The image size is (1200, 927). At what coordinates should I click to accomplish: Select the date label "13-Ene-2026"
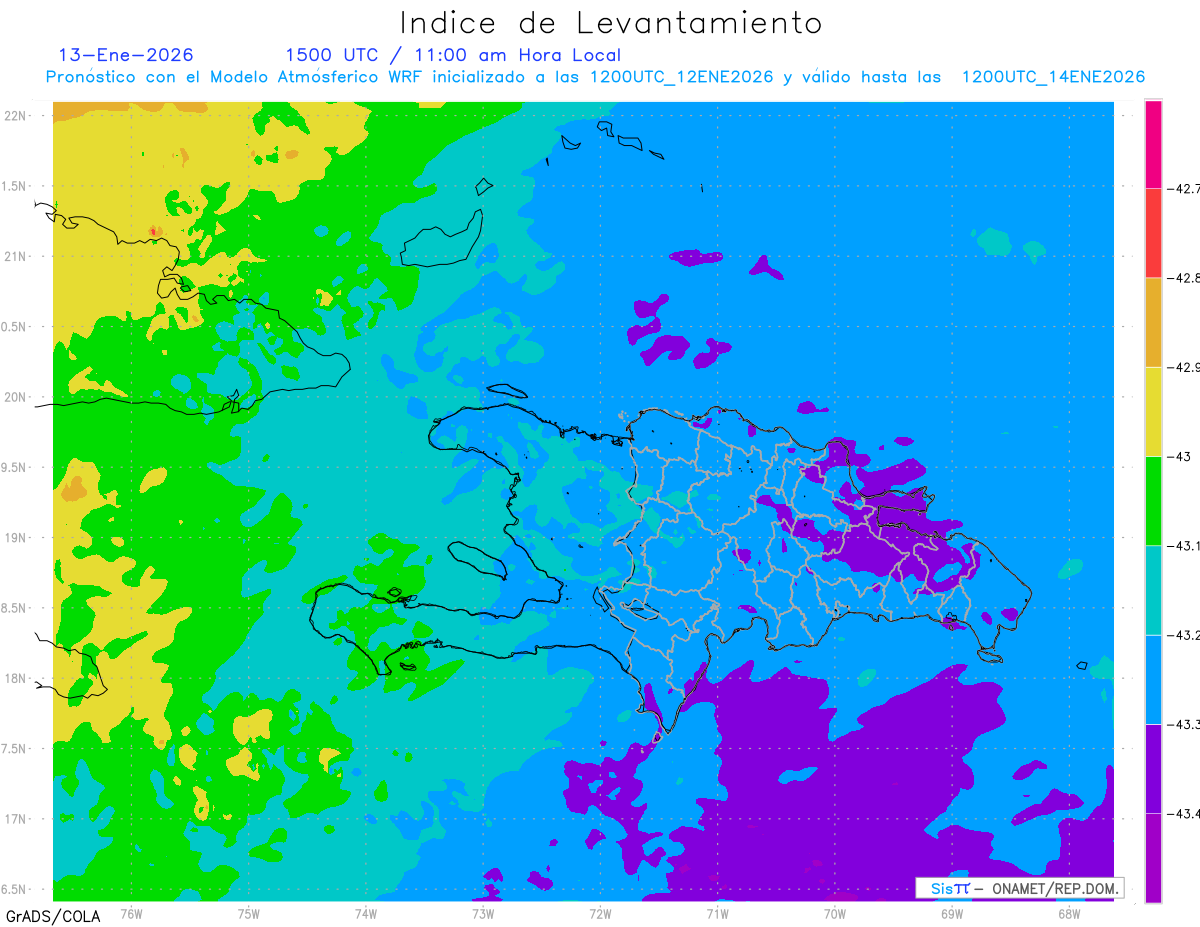coord(126,55)
